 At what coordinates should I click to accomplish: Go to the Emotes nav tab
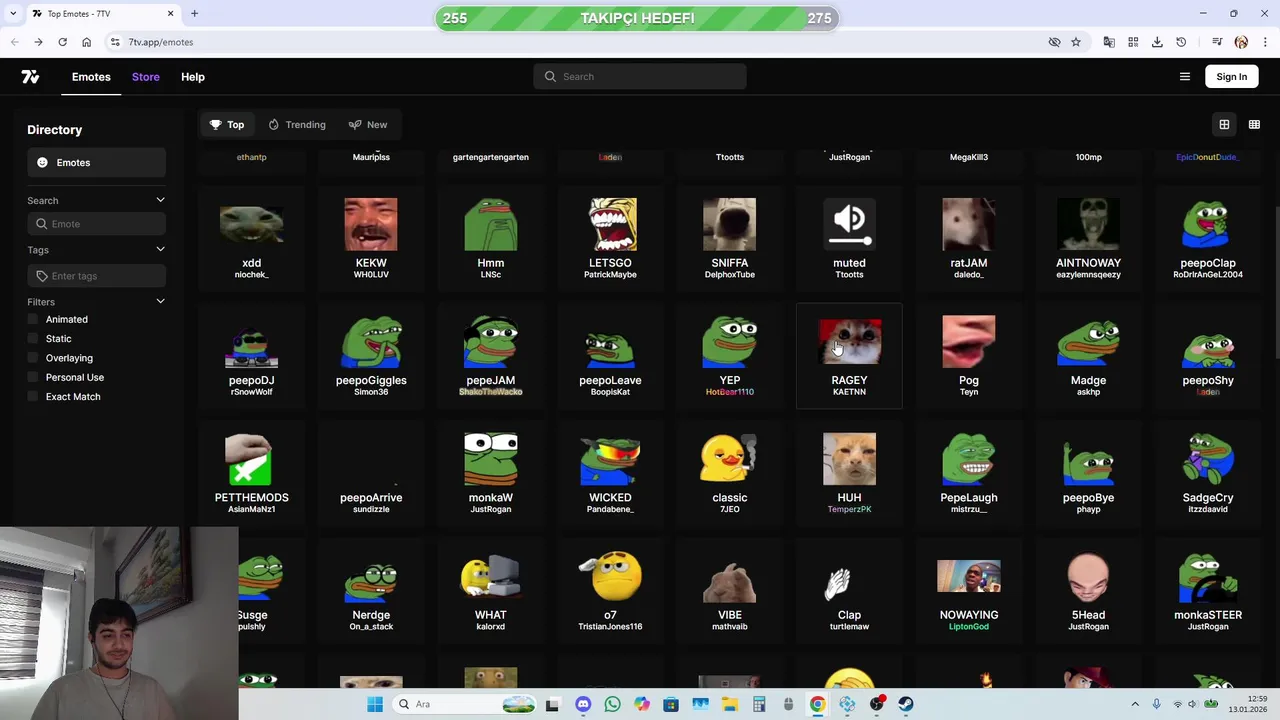point(91,77)
